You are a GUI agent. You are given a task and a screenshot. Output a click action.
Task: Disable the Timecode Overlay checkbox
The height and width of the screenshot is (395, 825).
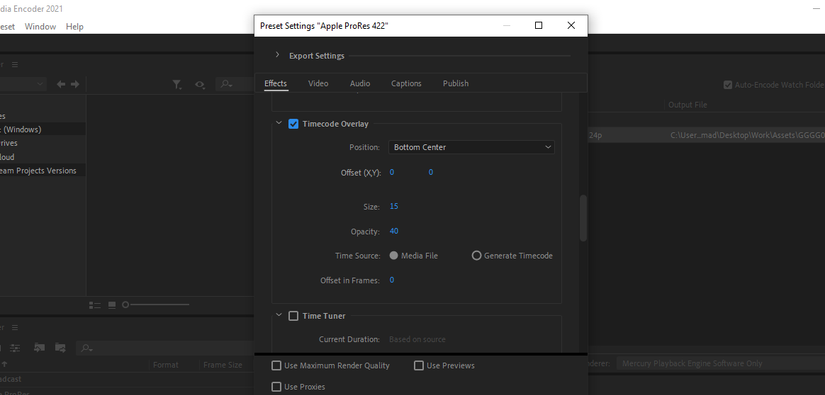point(294,124)
